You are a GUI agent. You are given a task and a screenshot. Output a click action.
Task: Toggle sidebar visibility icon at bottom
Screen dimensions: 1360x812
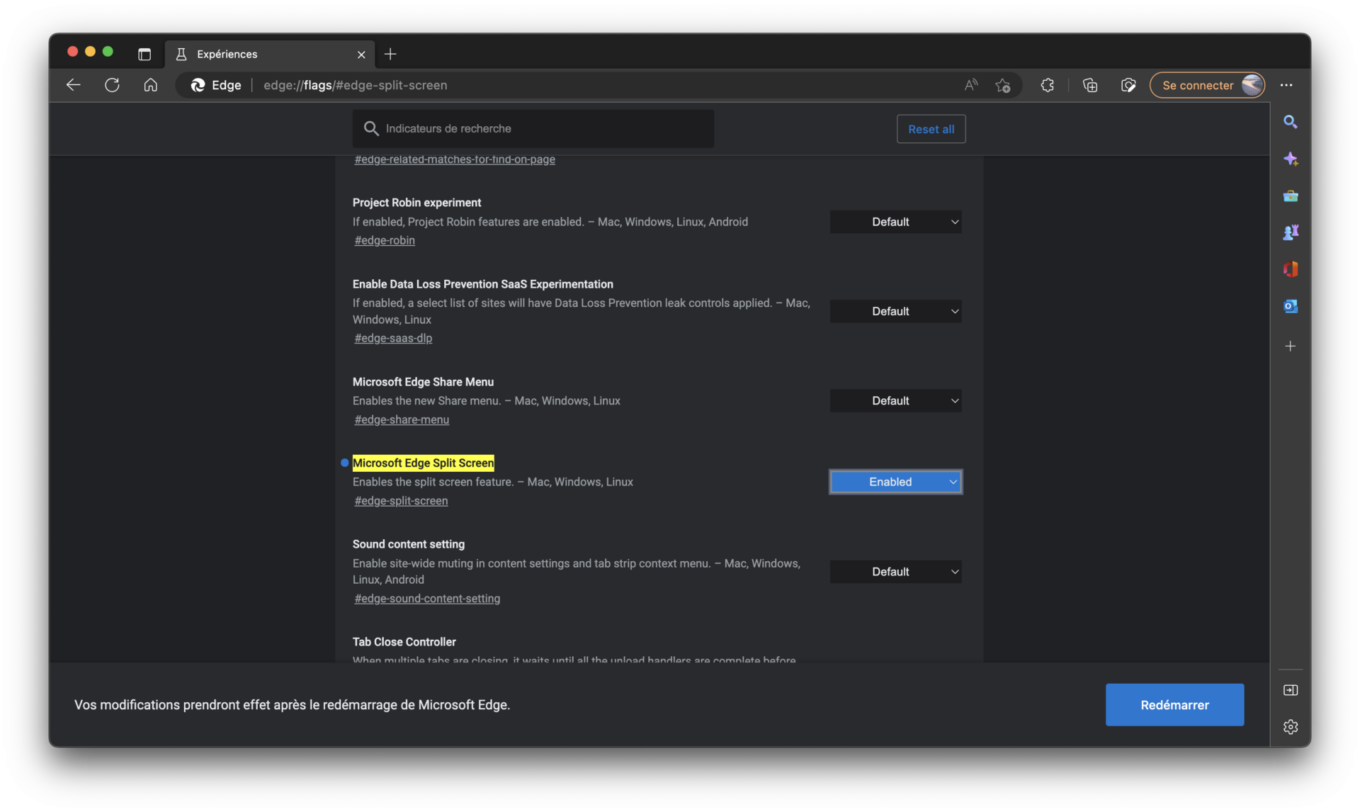click(1290, 690)
